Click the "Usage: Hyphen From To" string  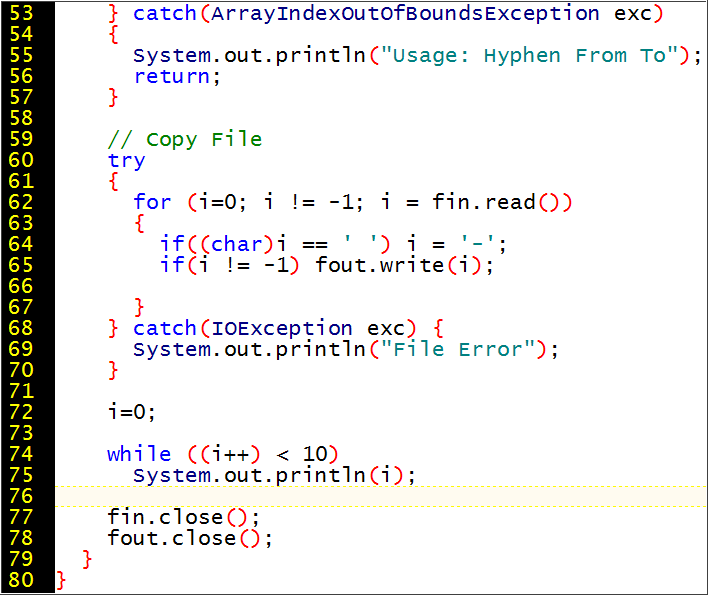[x=530, y=56]
